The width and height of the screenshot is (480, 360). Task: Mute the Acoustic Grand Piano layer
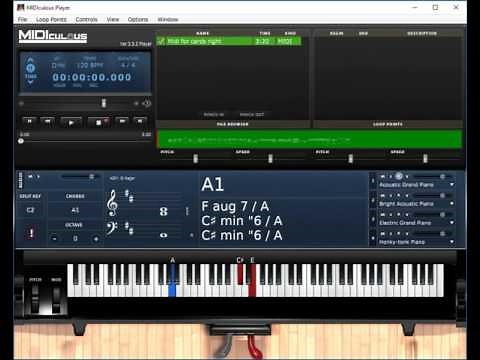382,176
